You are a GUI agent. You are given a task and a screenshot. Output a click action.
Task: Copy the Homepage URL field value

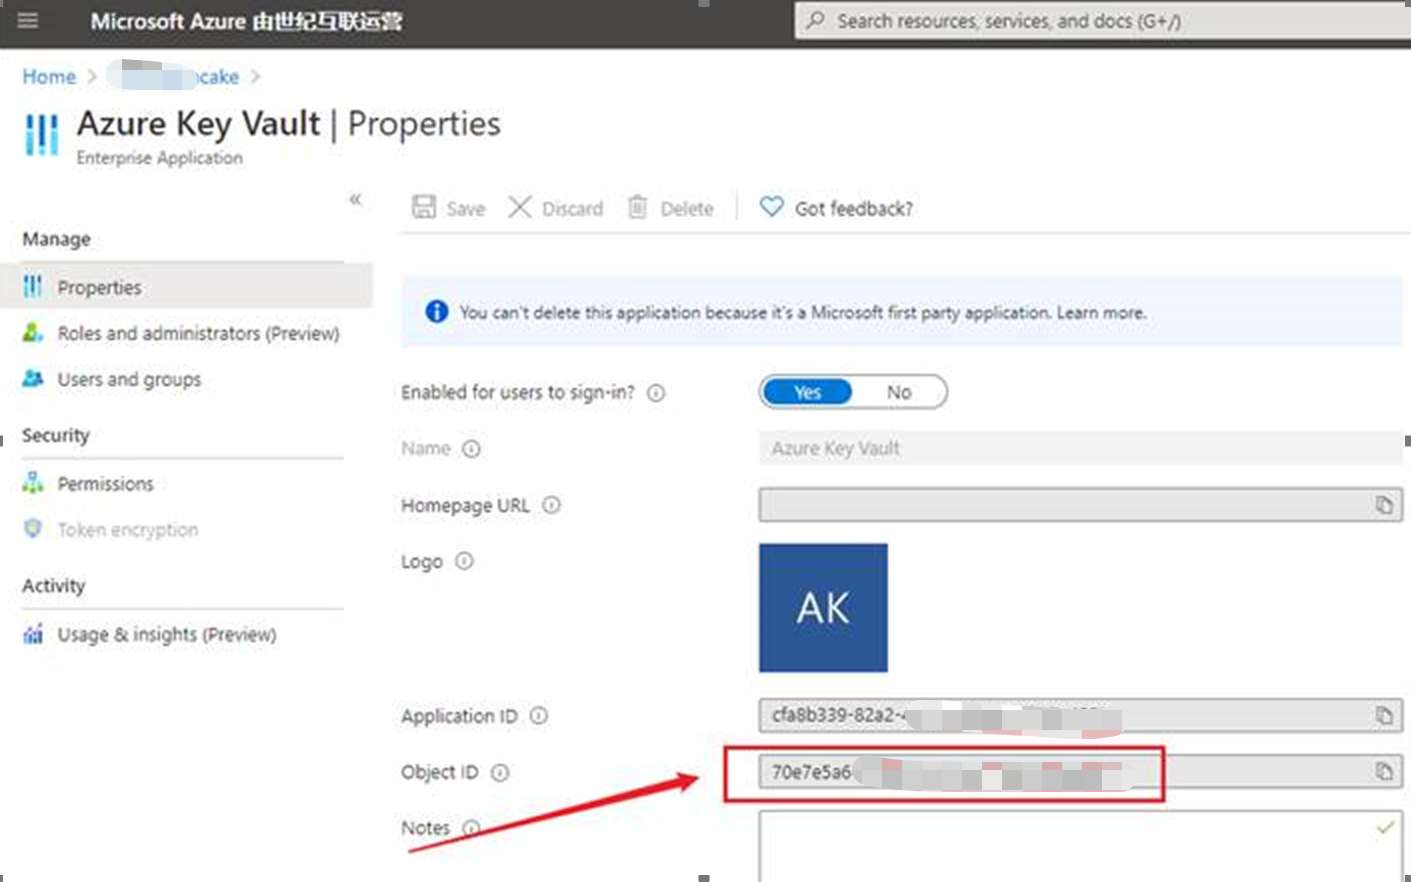point(1384,505)
